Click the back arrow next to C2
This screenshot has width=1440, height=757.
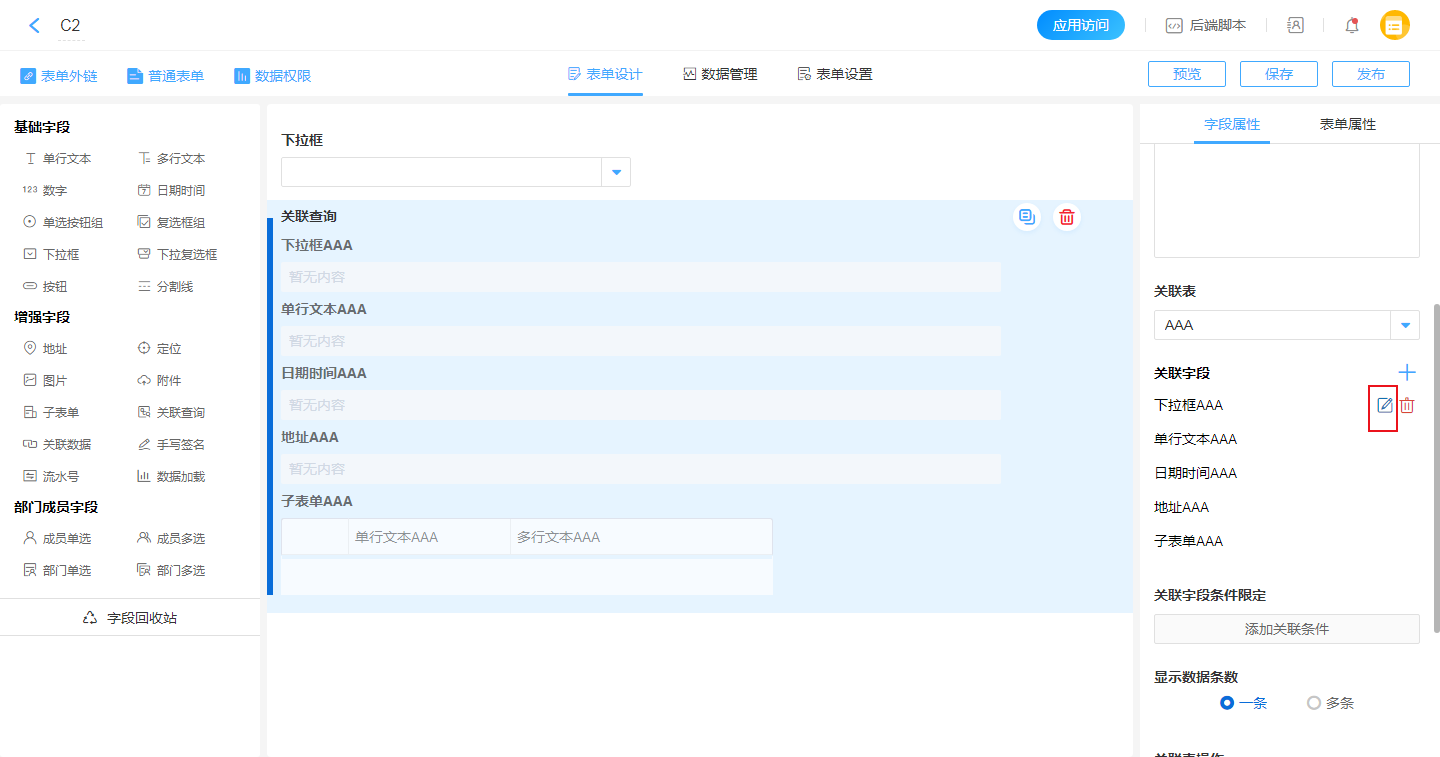(x=35, y=26)
